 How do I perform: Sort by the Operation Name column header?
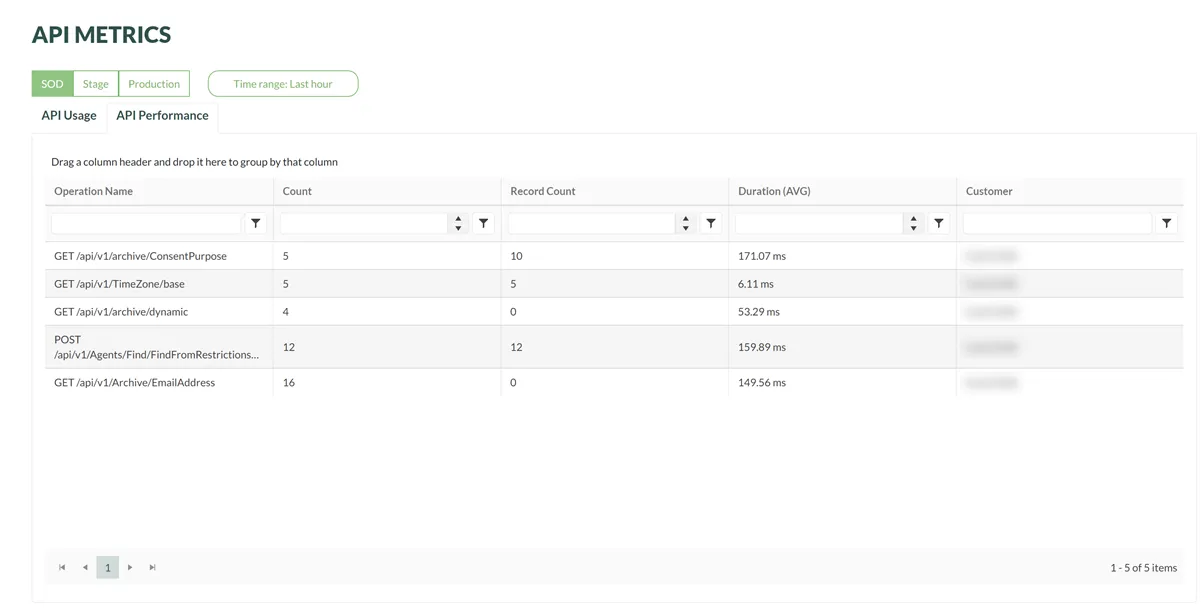[x=94, y=191]
